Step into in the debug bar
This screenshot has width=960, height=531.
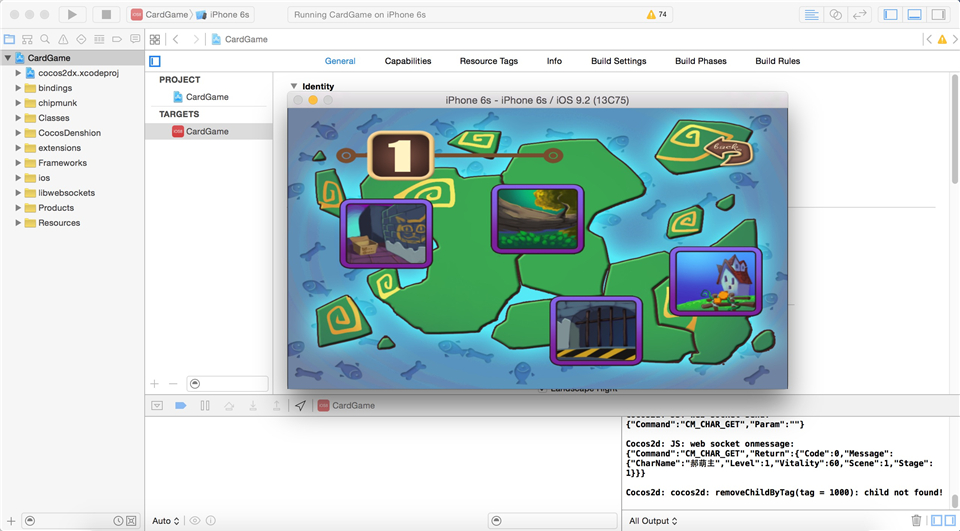pyautogui.click(x=253, y=405)
